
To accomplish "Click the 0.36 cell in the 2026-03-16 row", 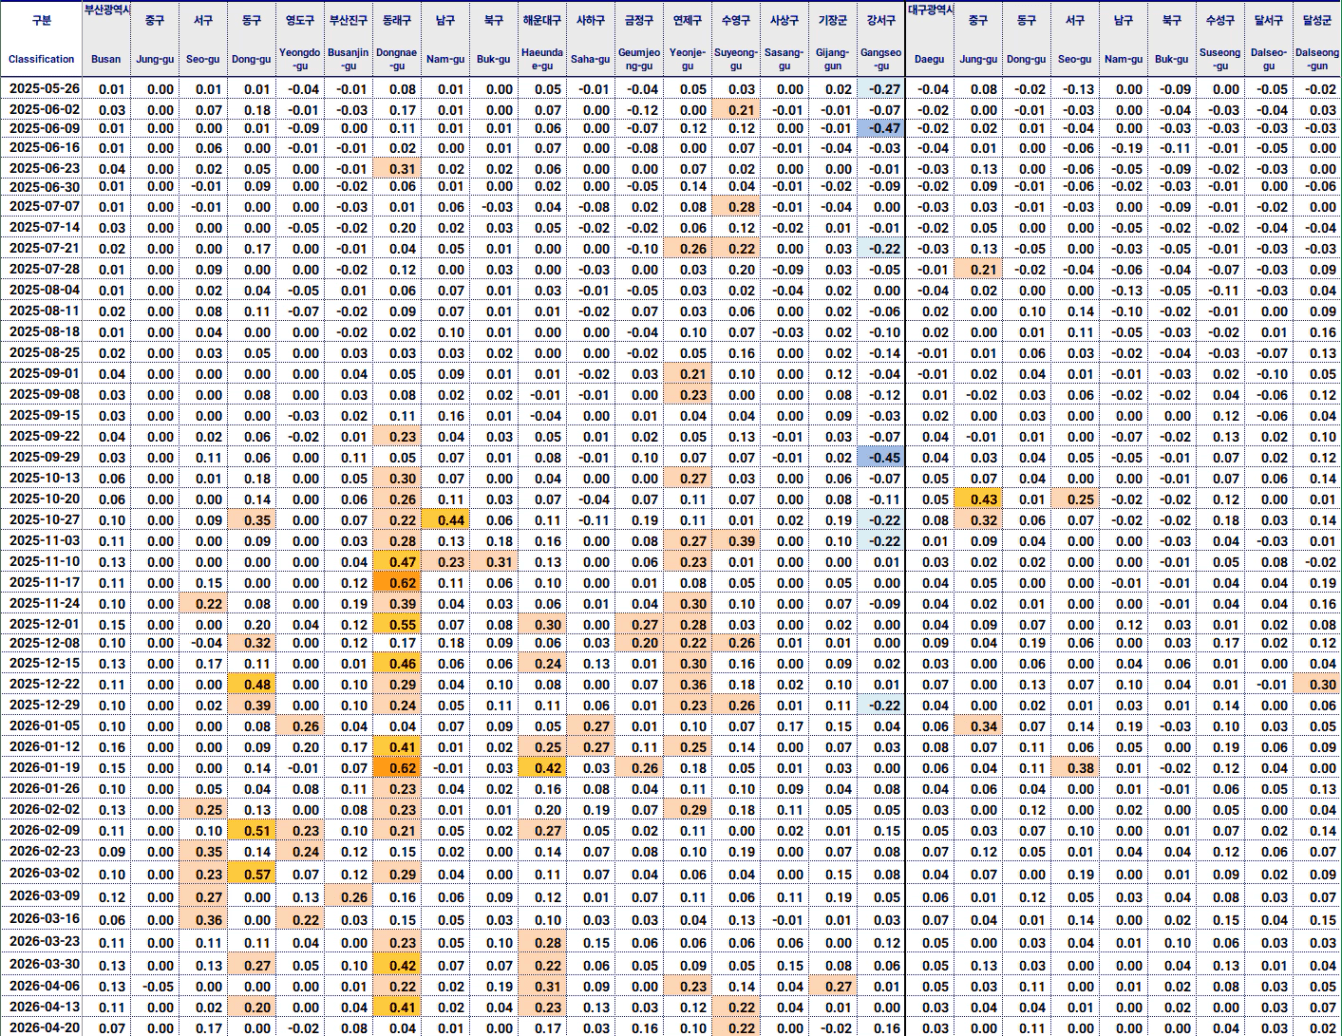I will pos(204,919).
